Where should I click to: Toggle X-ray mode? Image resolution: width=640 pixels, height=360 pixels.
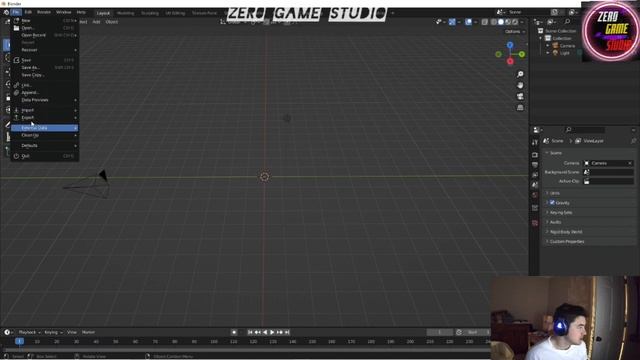pyautogui.click(x=484, y=22)
